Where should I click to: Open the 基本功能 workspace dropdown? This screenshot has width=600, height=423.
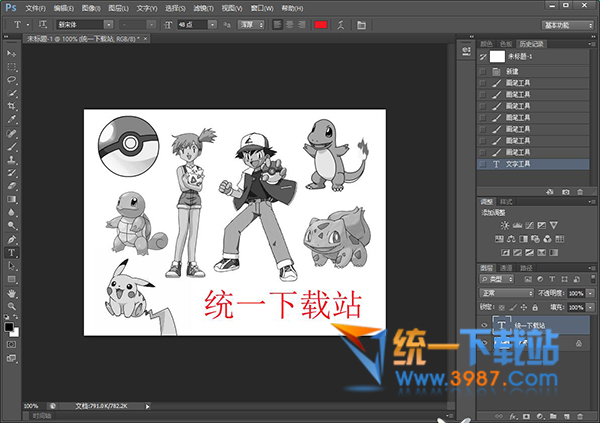[x=567, y=25]
